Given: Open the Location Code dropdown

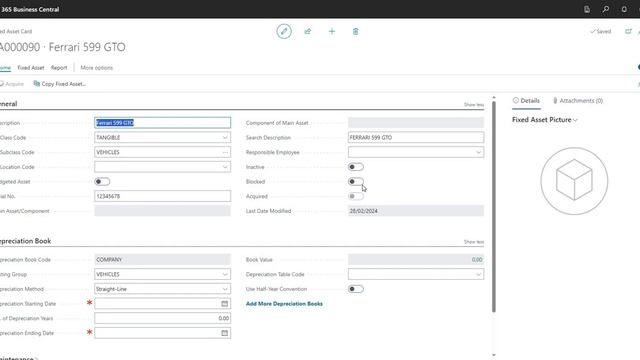Looking at the screenshot, I should coord(225,167).
